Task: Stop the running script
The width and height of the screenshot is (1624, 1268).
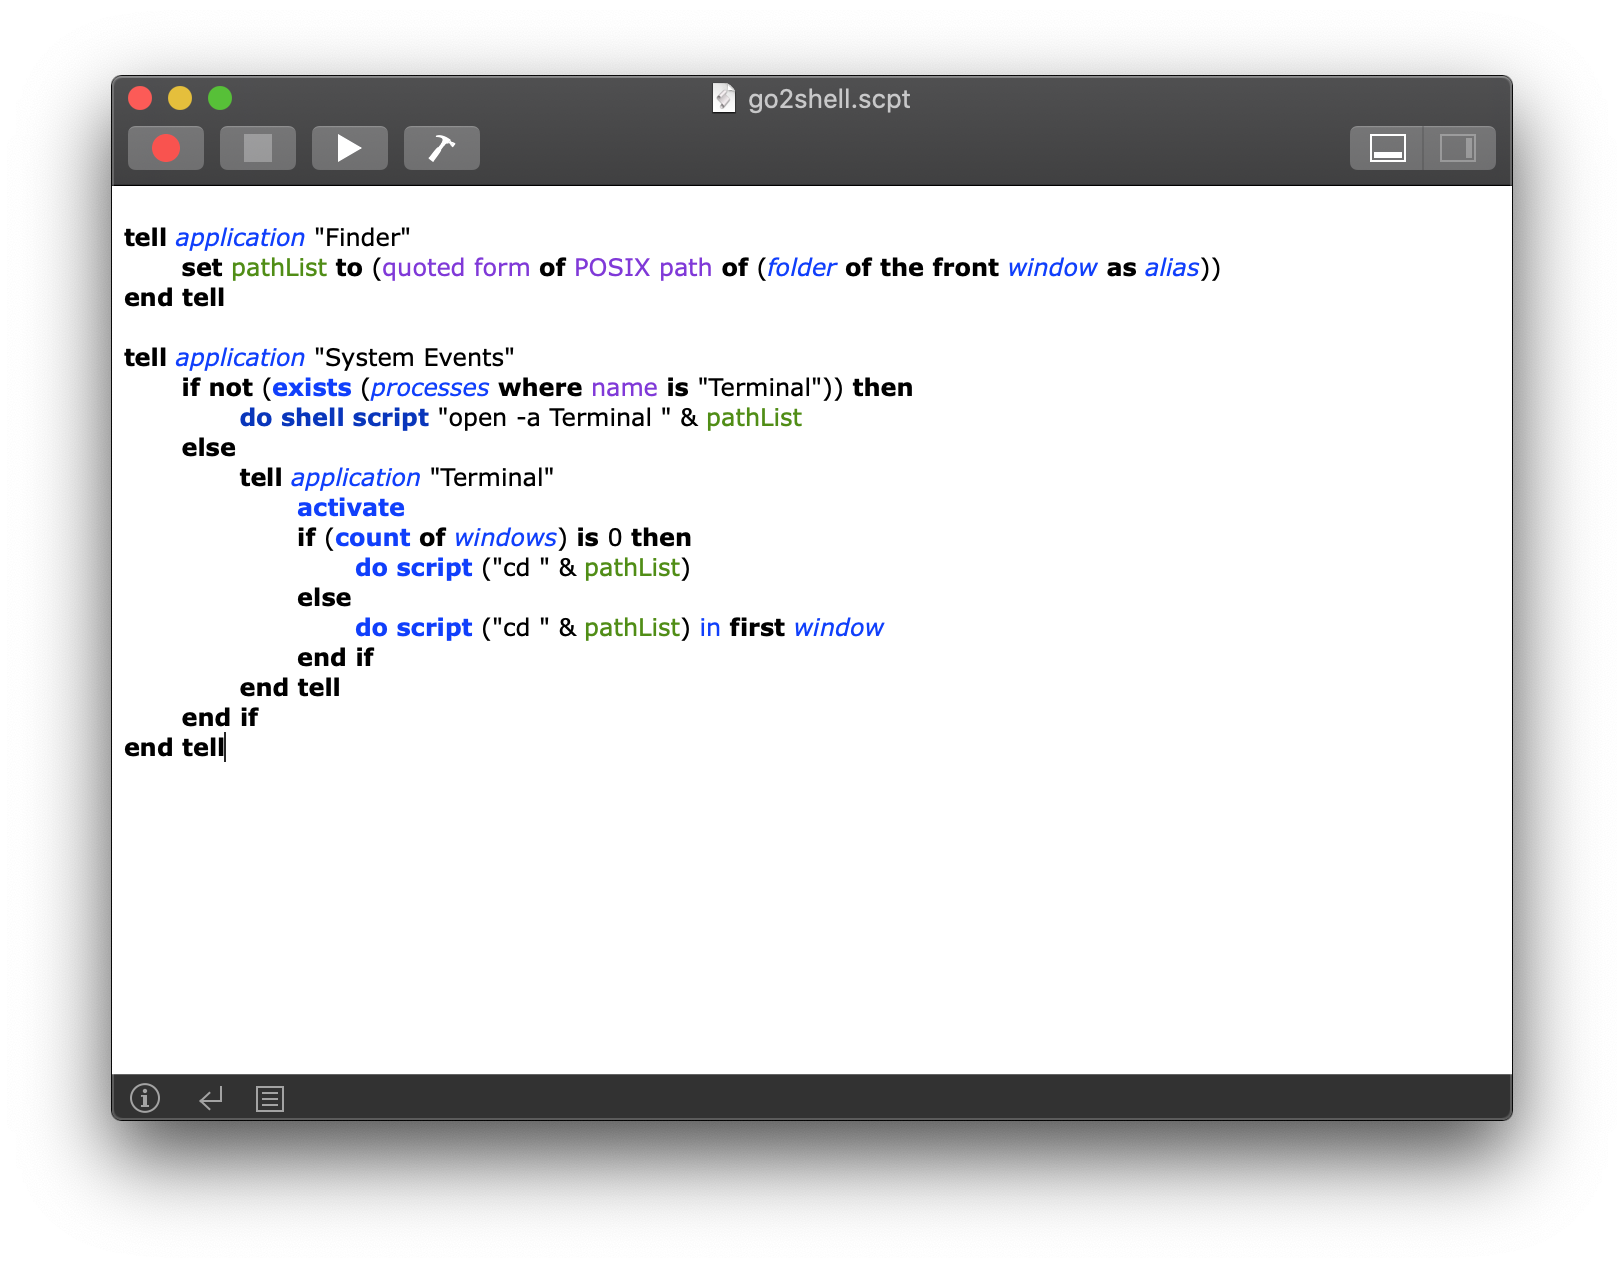Action: pyautogui.click(x=257, y=147)
